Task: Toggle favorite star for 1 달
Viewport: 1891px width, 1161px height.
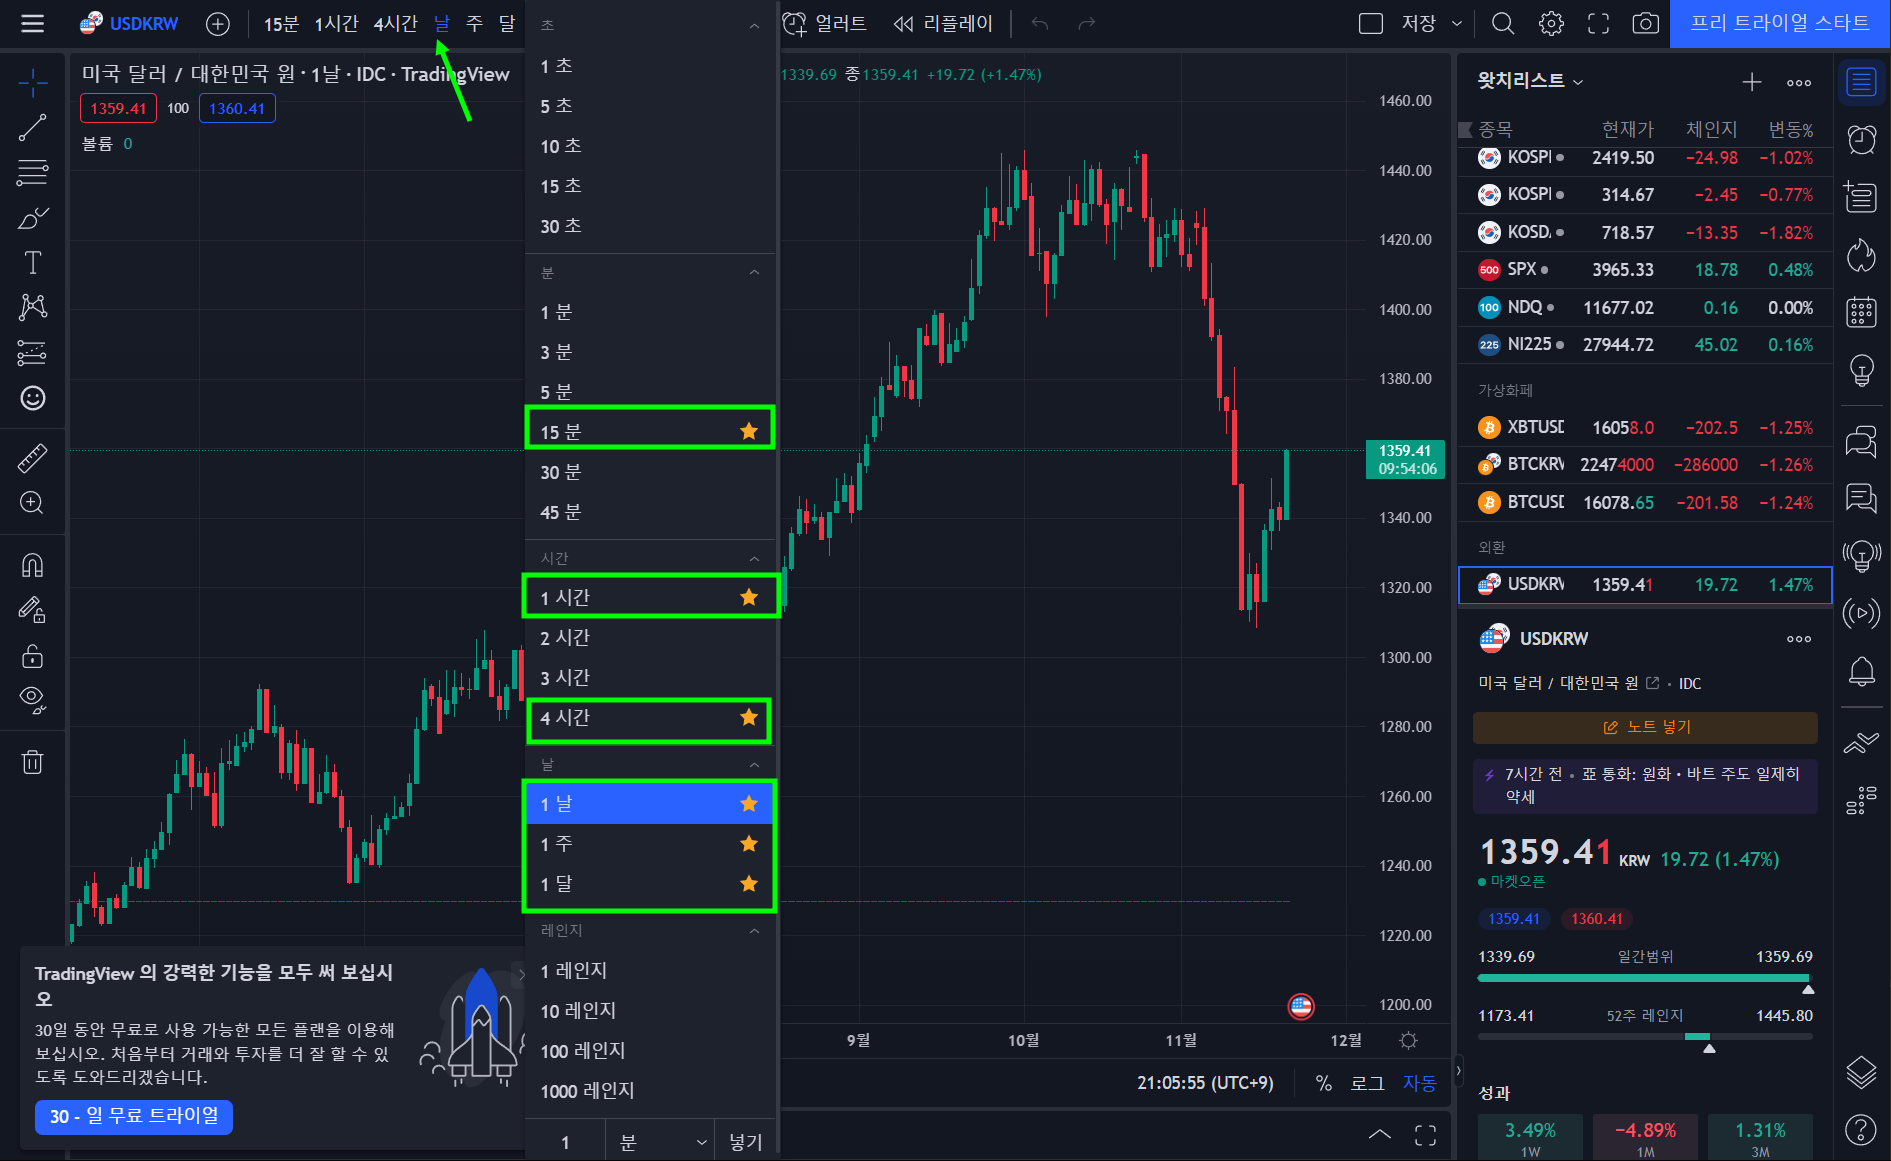Action: (749, 884)
